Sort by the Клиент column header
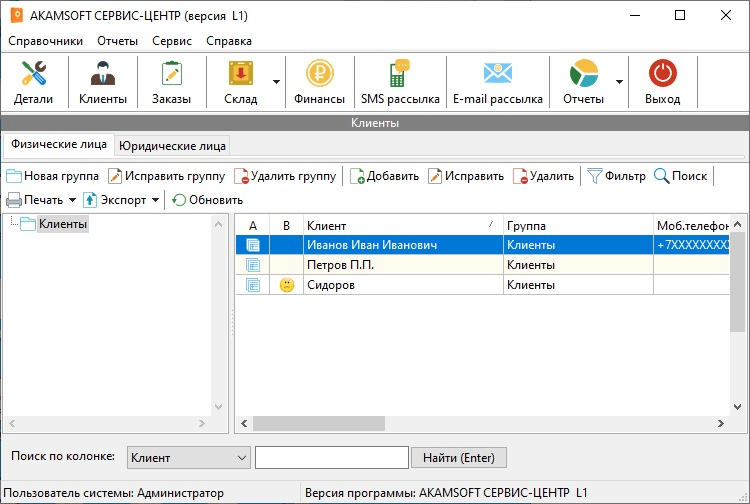Image resolution: width=750 pixels, height=504 pixels. coord(403,226)
